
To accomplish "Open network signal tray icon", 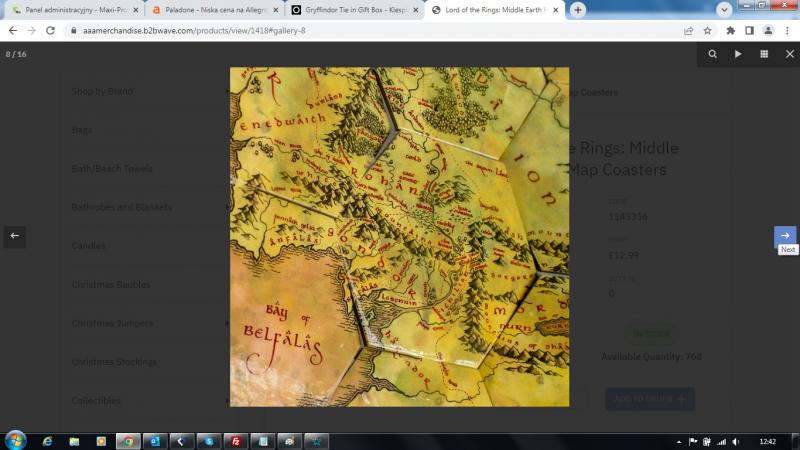I will coord(721,442).
